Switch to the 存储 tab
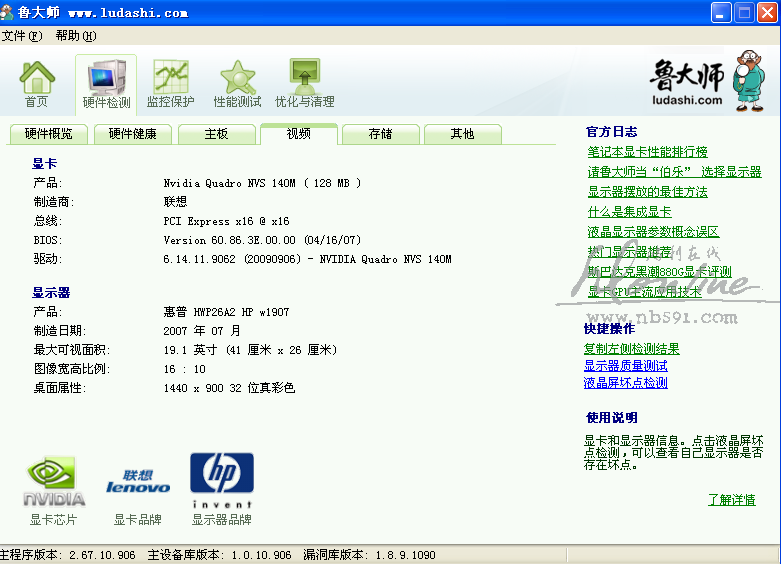 pos(380,134)
